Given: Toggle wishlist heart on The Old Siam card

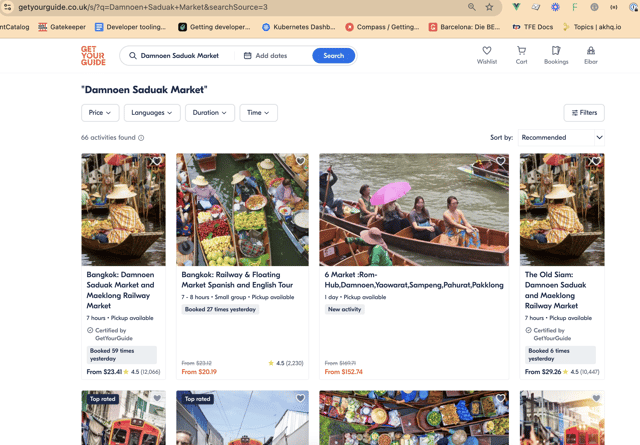Looking at the screenshot, I should [596, 162].
